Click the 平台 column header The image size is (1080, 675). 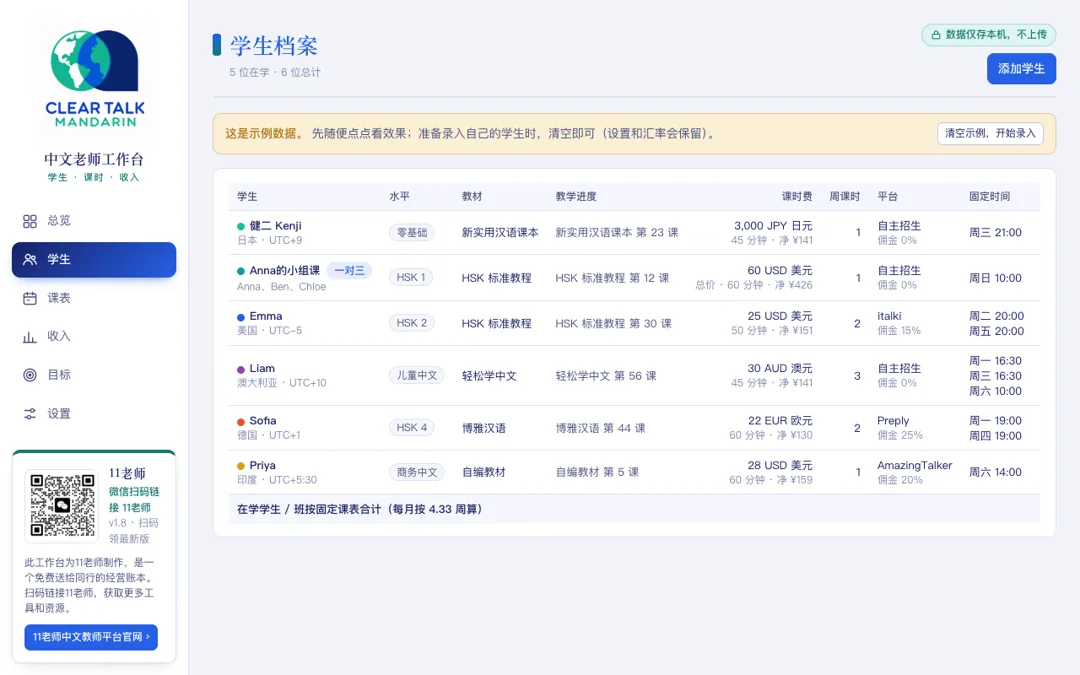click(x=887, y=197)
